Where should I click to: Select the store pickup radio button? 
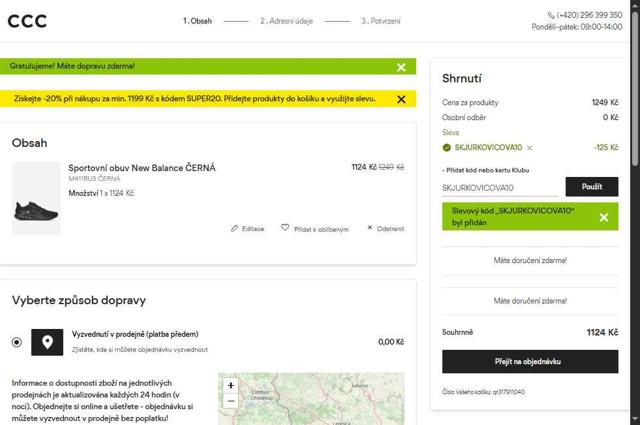click(x=17, y=342)
